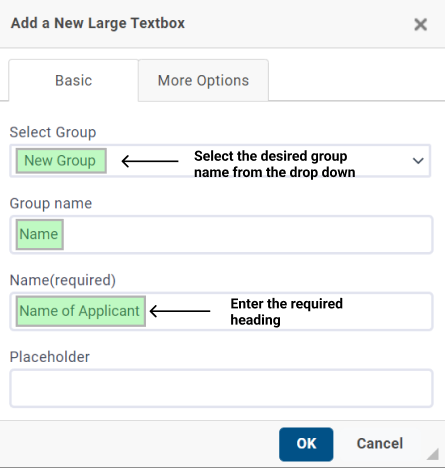Close the Add a New Large Textbox dialog

click(x=420, y=24)
